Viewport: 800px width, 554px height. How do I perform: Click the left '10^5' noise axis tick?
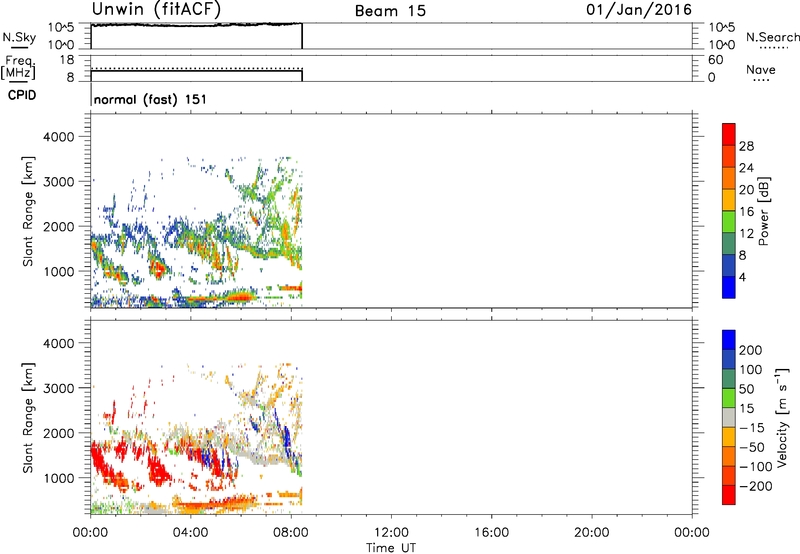pos(61,27)
